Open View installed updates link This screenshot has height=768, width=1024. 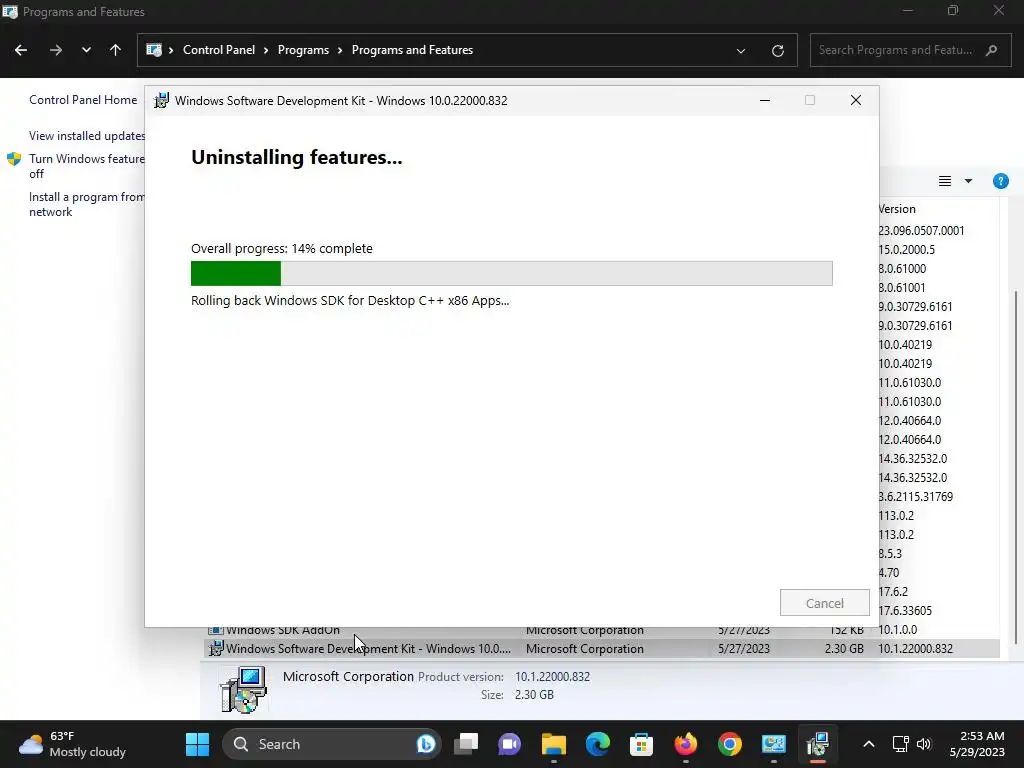pyautogui.click(x=87, y=136)
